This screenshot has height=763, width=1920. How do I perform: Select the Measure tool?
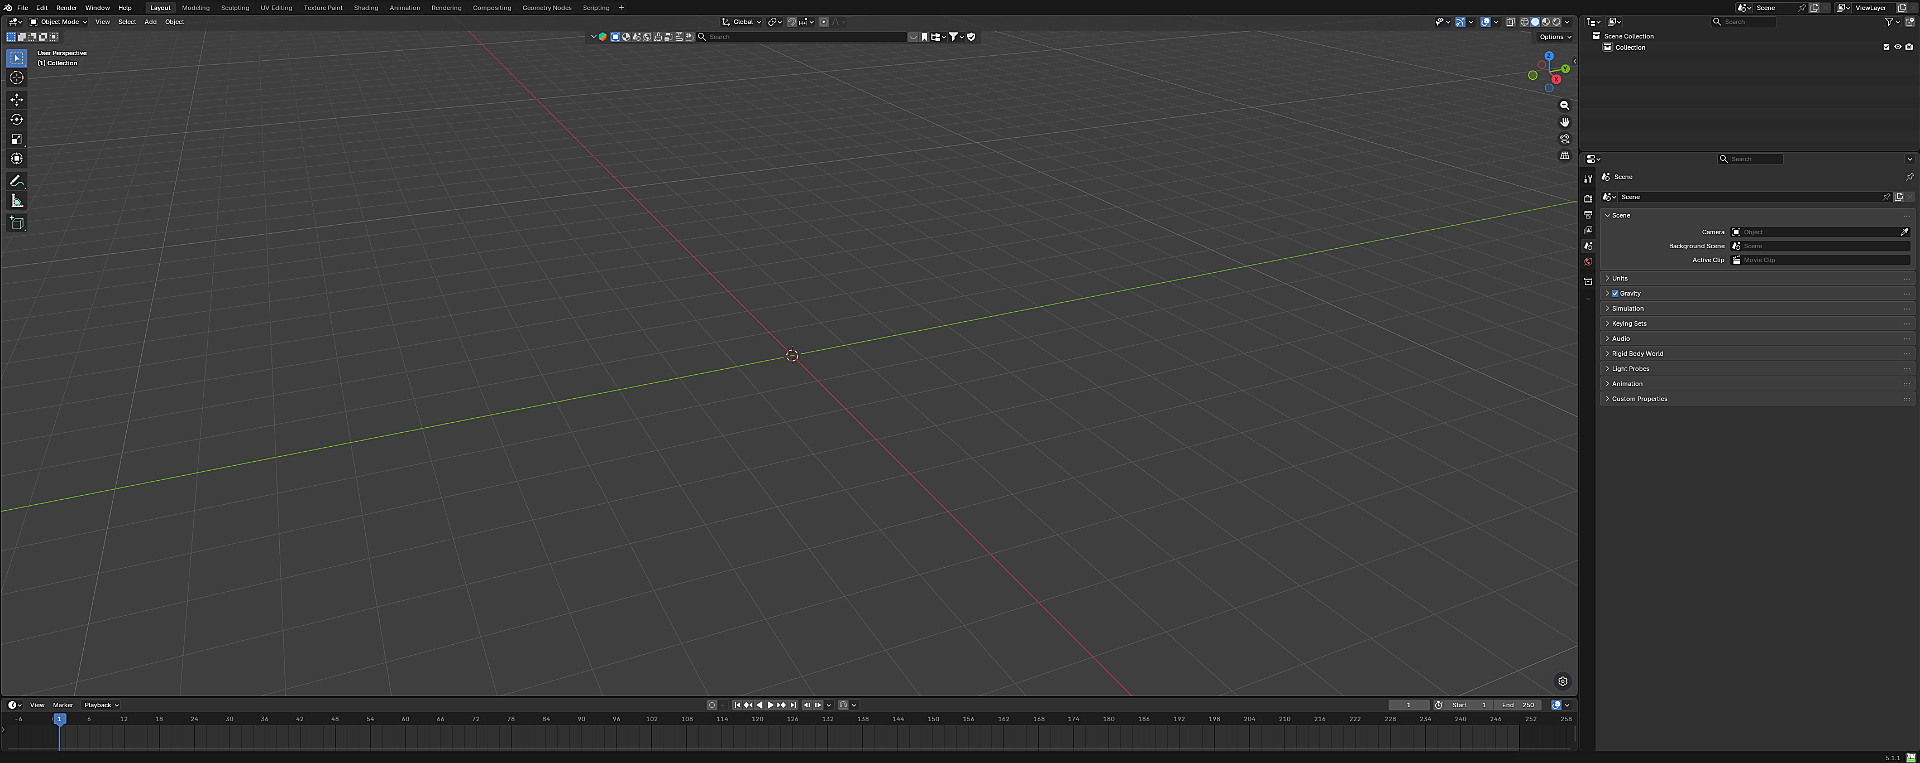[17, 201]
